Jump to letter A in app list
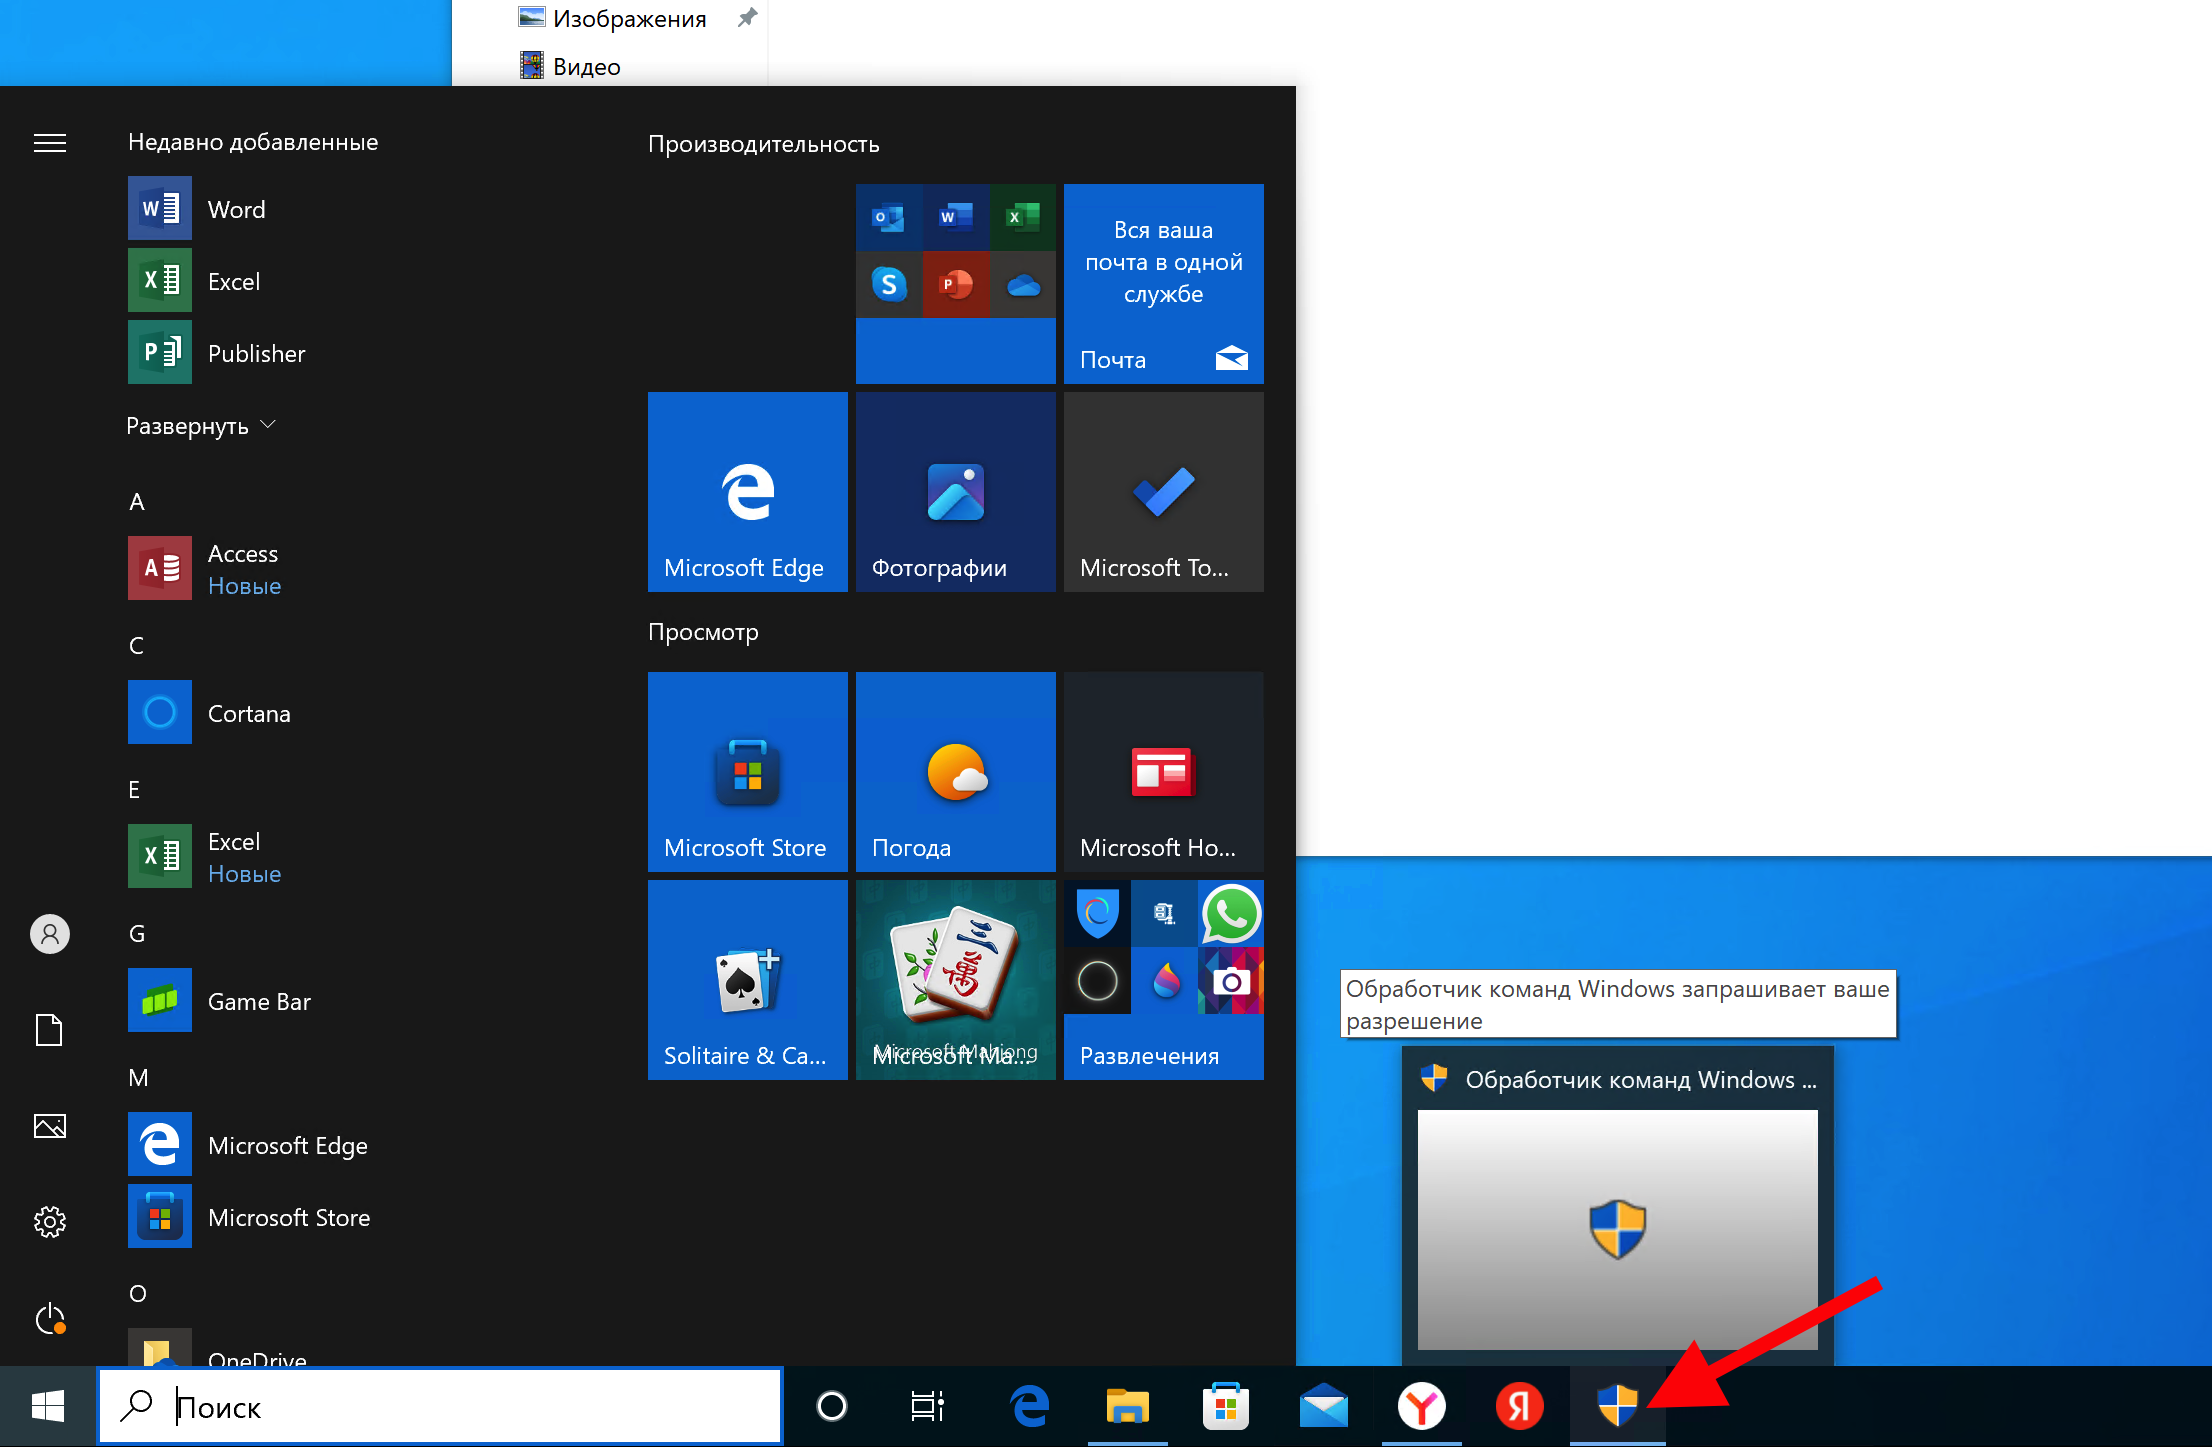The image size is (2212, 1447). tap(137, 502)
